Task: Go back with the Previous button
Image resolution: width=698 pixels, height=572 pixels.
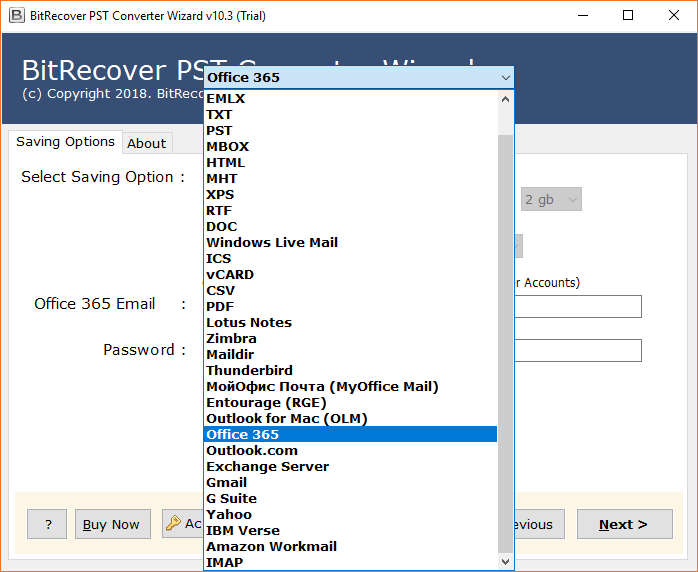Action: (540, 524)
